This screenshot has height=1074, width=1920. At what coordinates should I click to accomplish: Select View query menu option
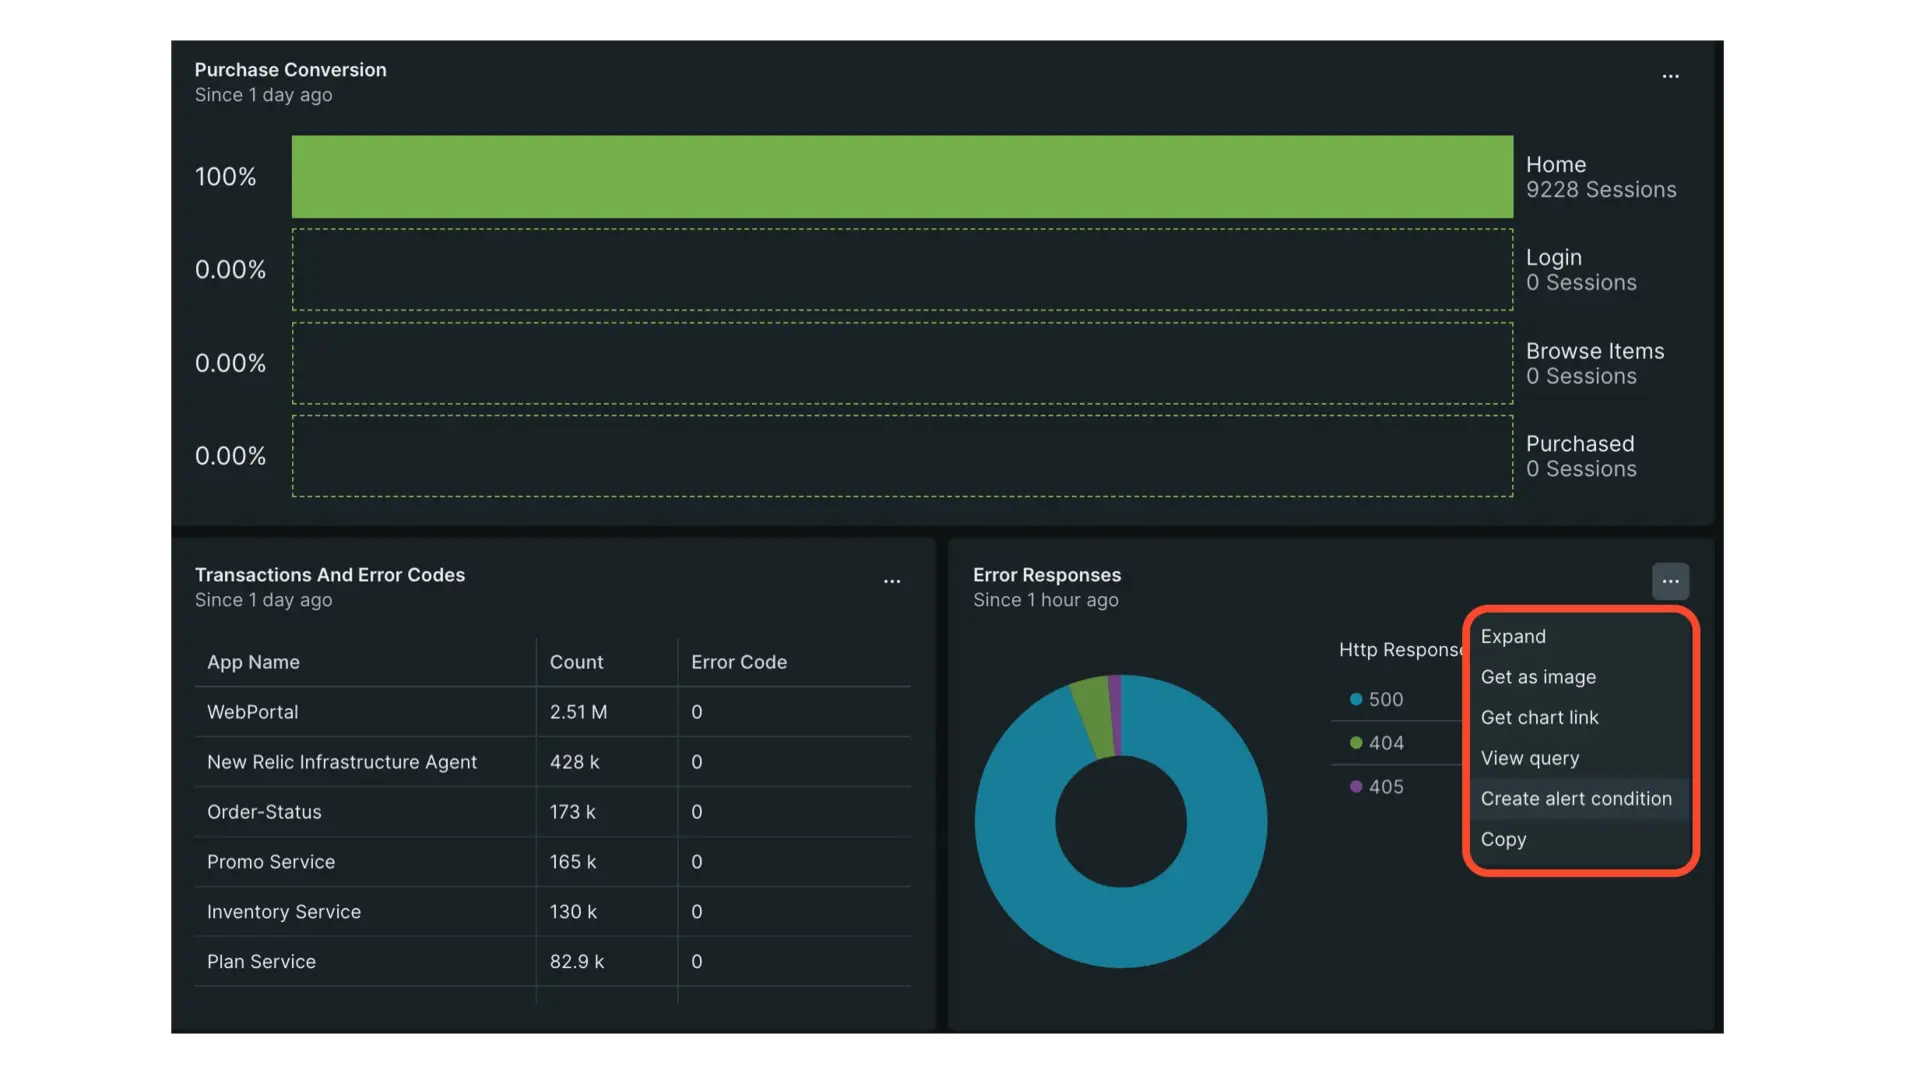click(x=1530, y=758)
